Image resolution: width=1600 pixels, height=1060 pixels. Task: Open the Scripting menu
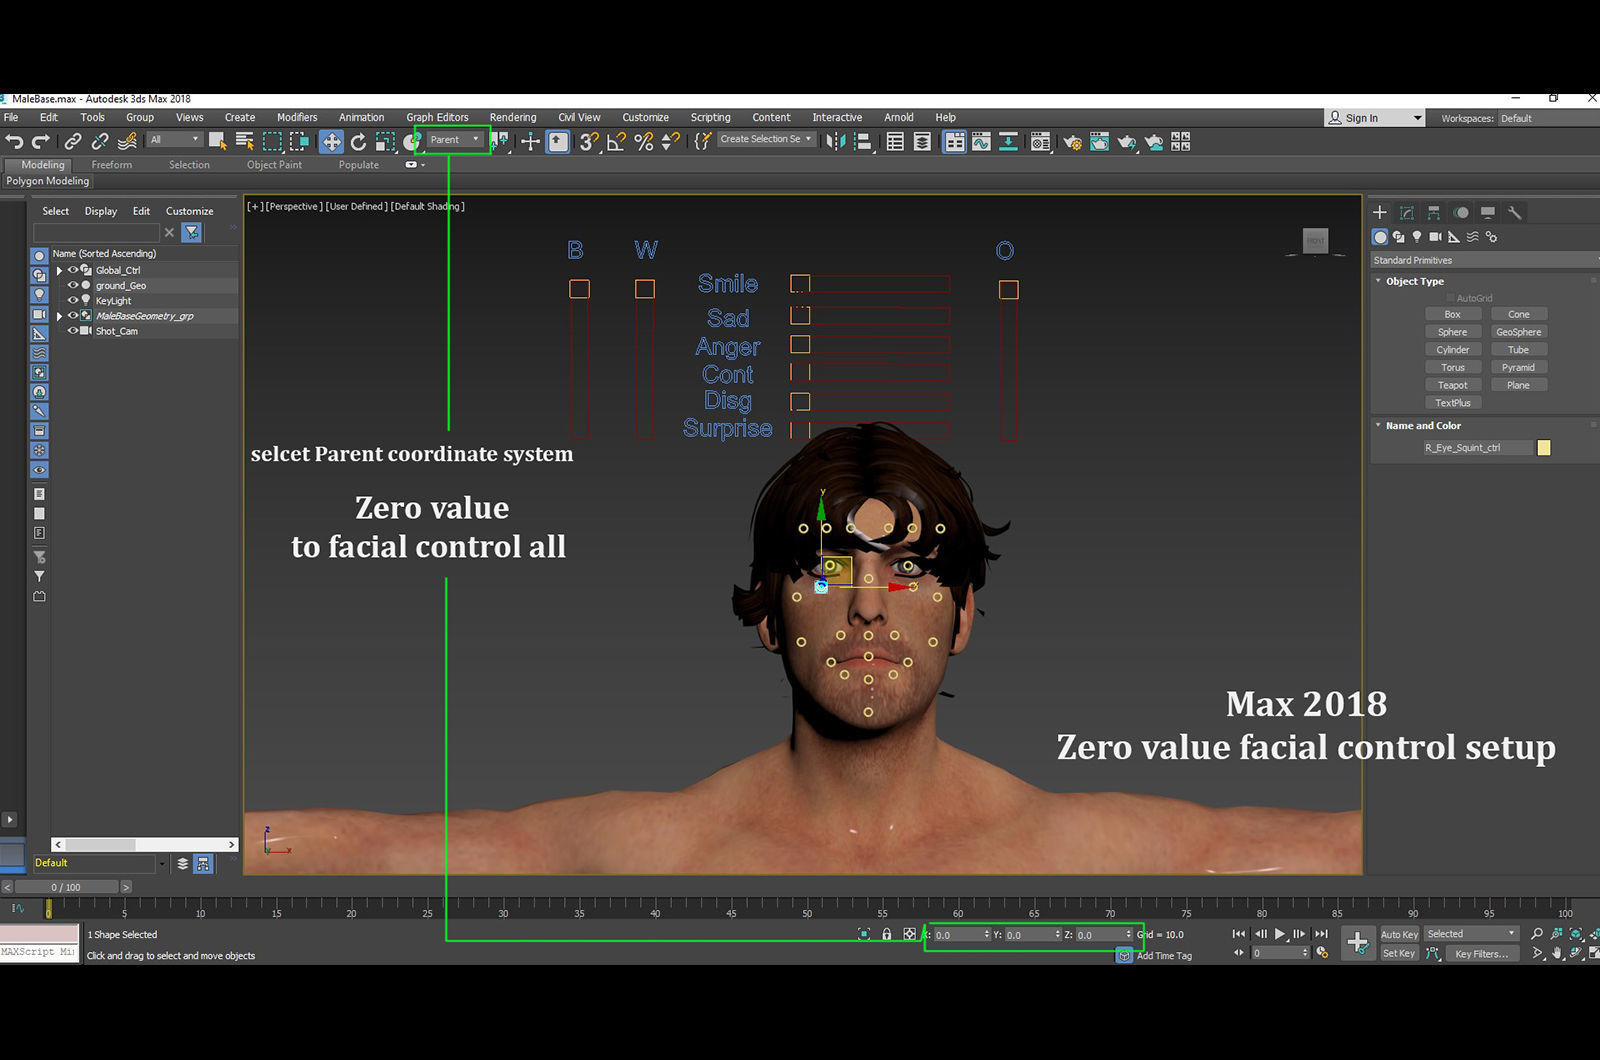710,117
